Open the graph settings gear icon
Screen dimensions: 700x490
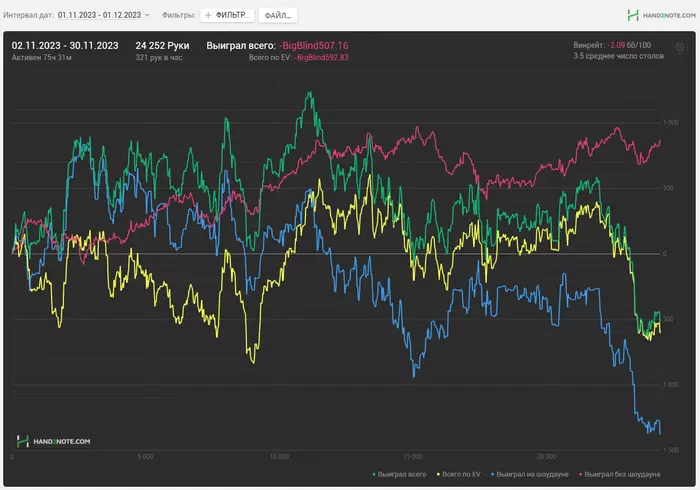680,47
